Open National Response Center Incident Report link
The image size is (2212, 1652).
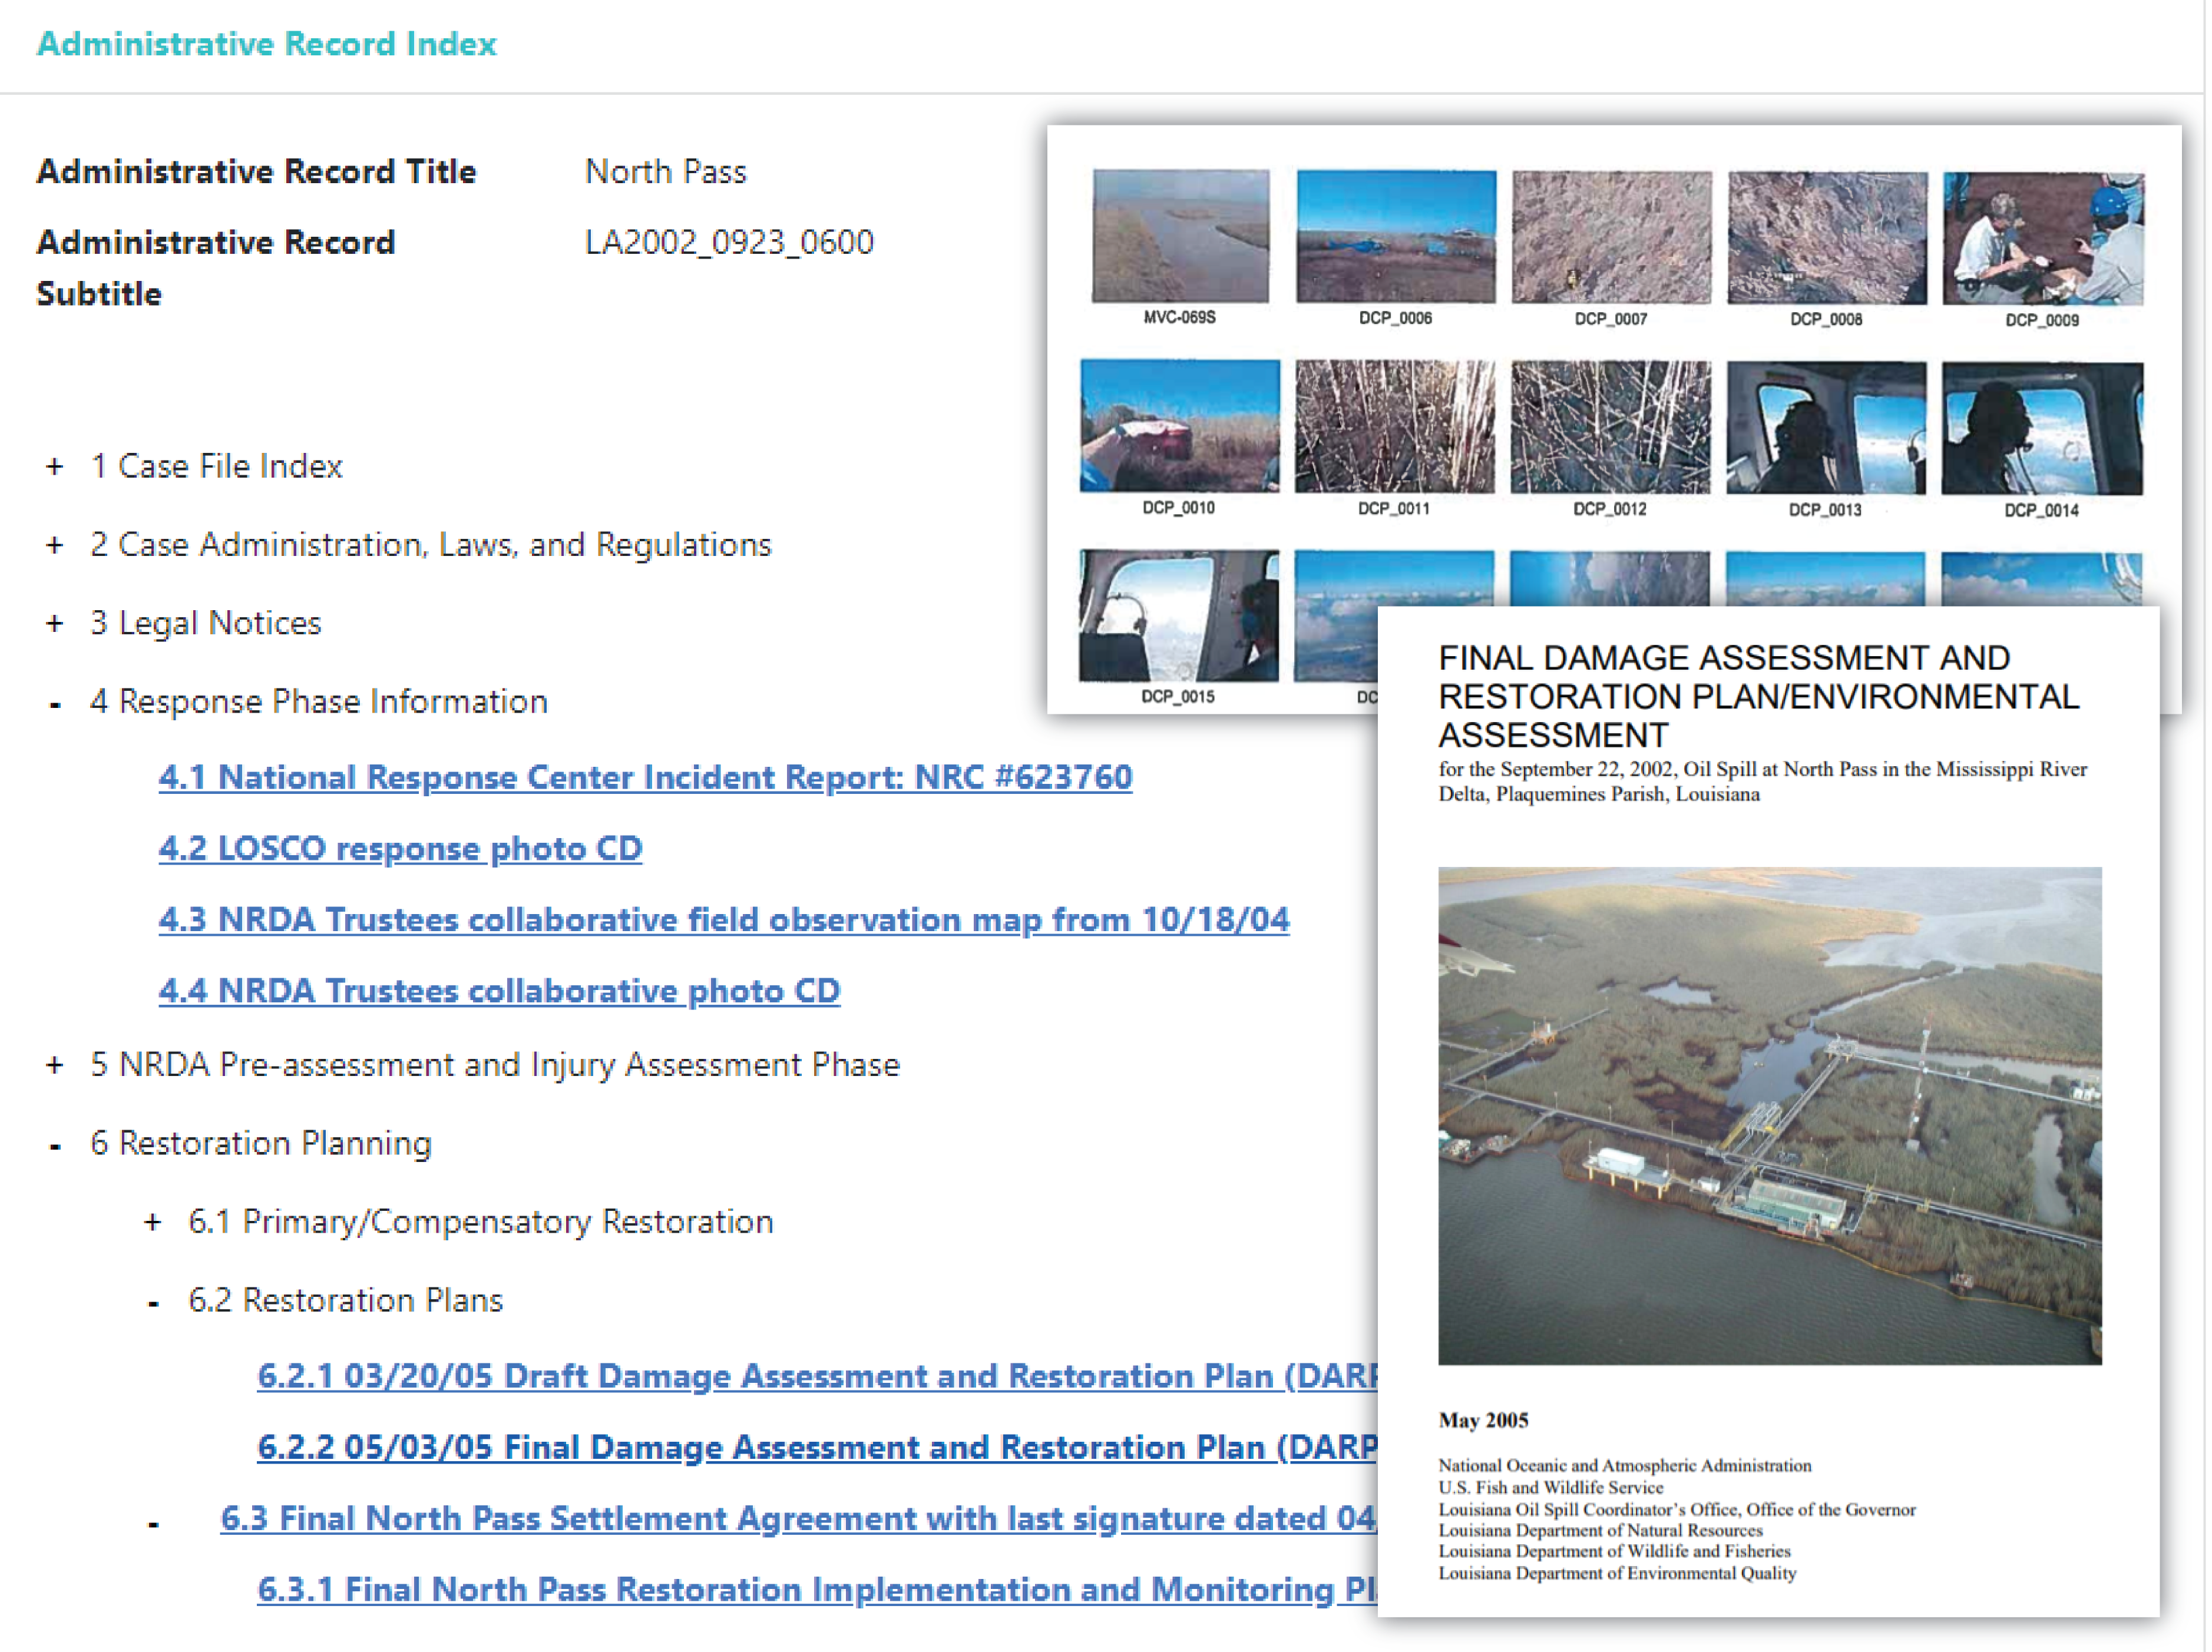645,778
